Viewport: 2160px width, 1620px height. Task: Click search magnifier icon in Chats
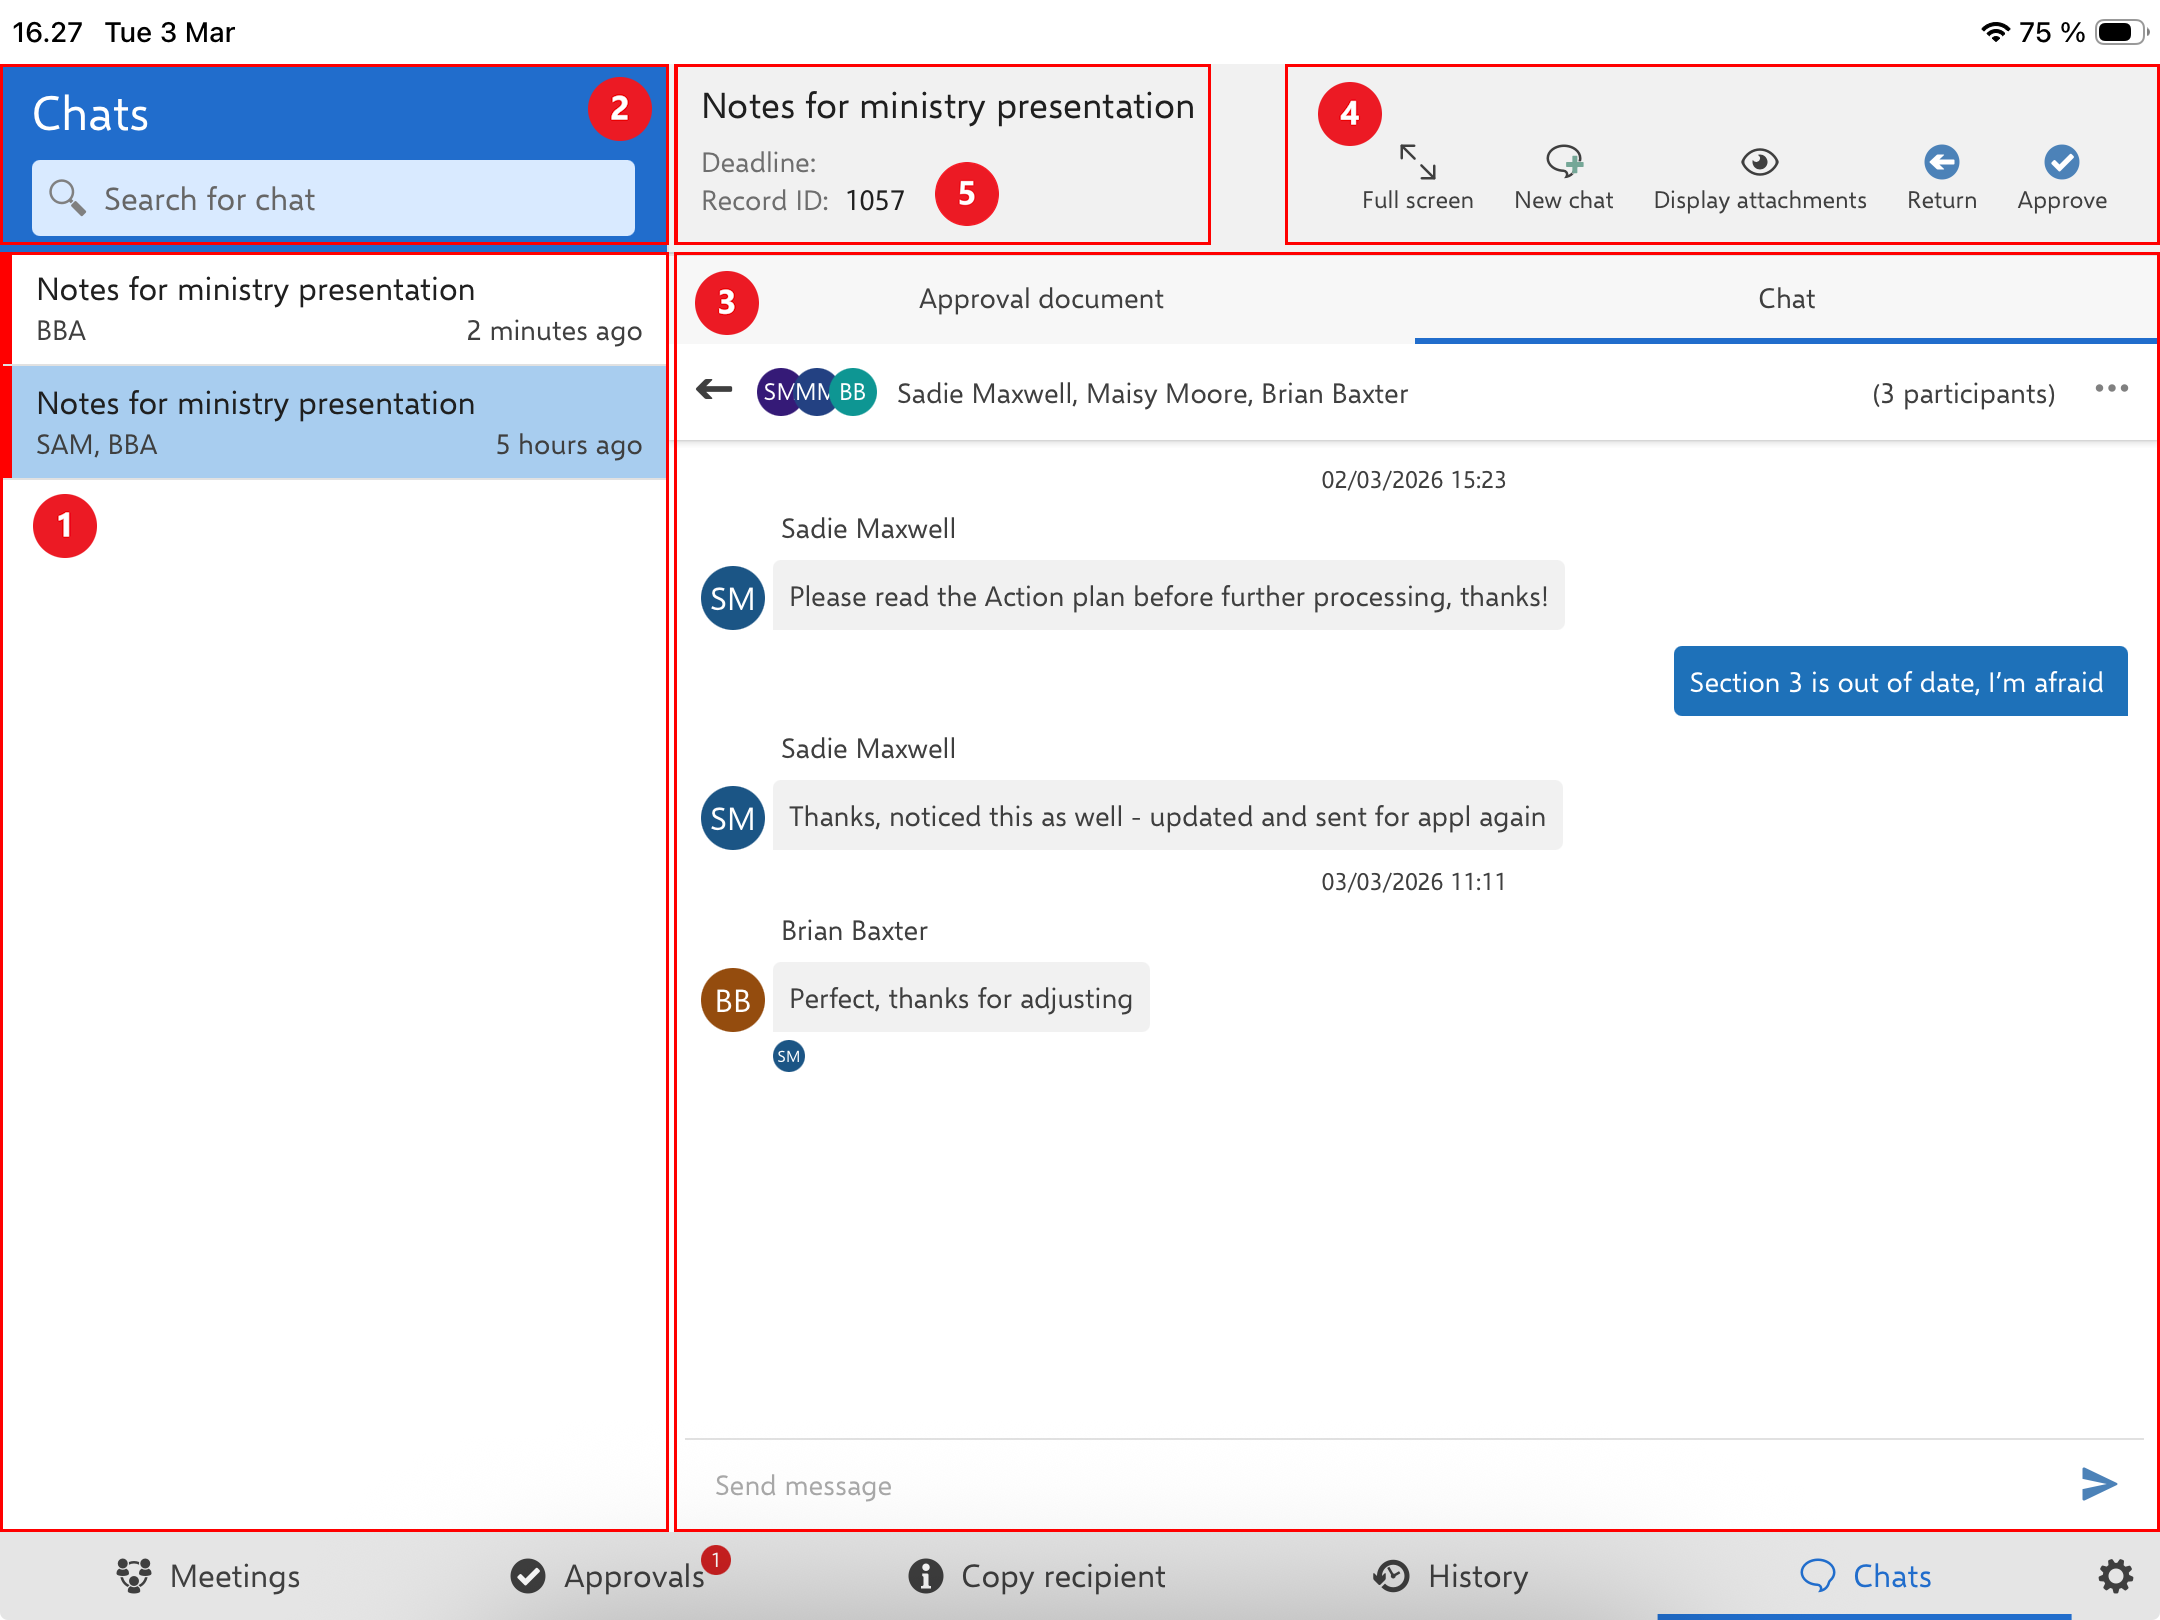pos(67,197)
